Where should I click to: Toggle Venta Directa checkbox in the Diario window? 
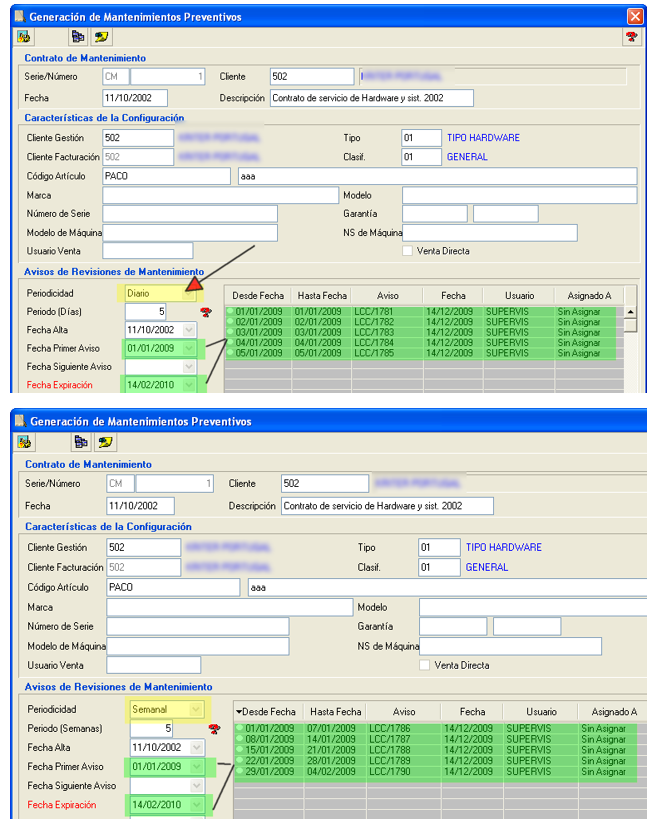click(x=407, y=251)
